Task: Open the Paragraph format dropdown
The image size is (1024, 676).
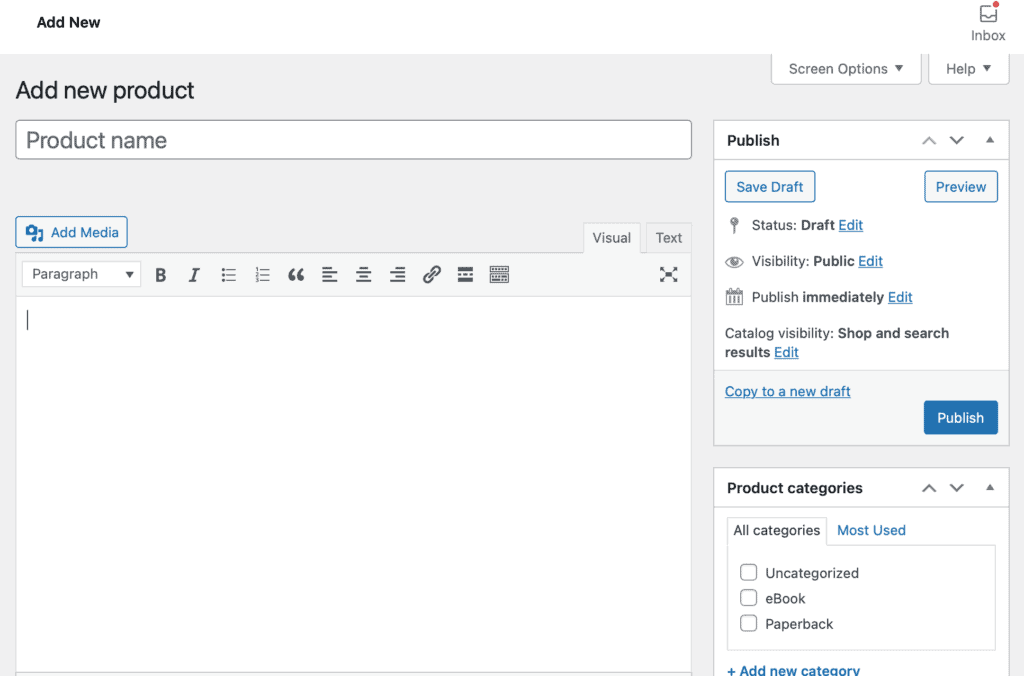Action: click(81, 274)
